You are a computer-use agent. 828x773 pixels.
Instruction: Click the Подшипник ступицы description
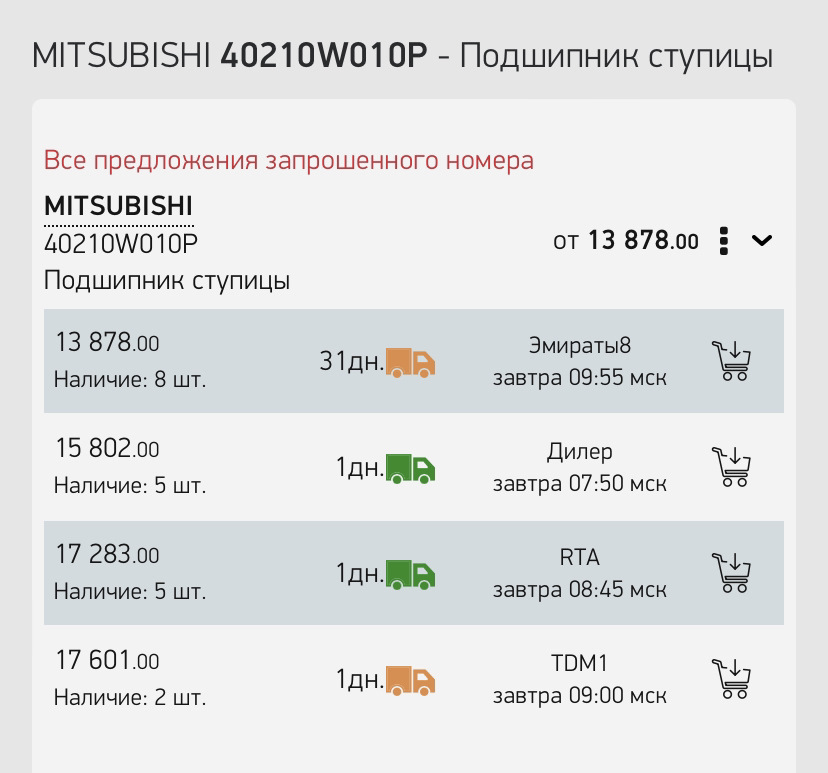tap(166, 280)
